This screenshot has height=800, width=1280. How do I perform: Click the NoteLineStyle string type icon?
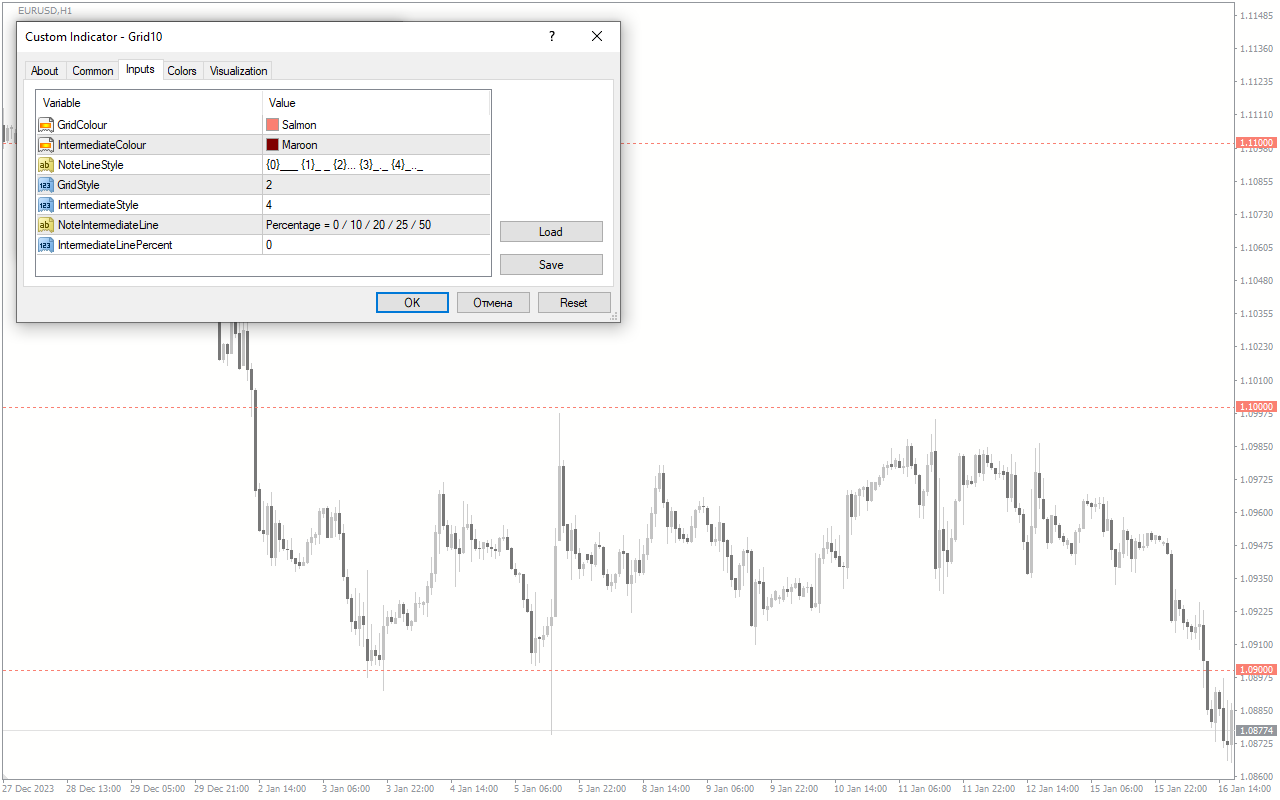[x=45, y=165]
